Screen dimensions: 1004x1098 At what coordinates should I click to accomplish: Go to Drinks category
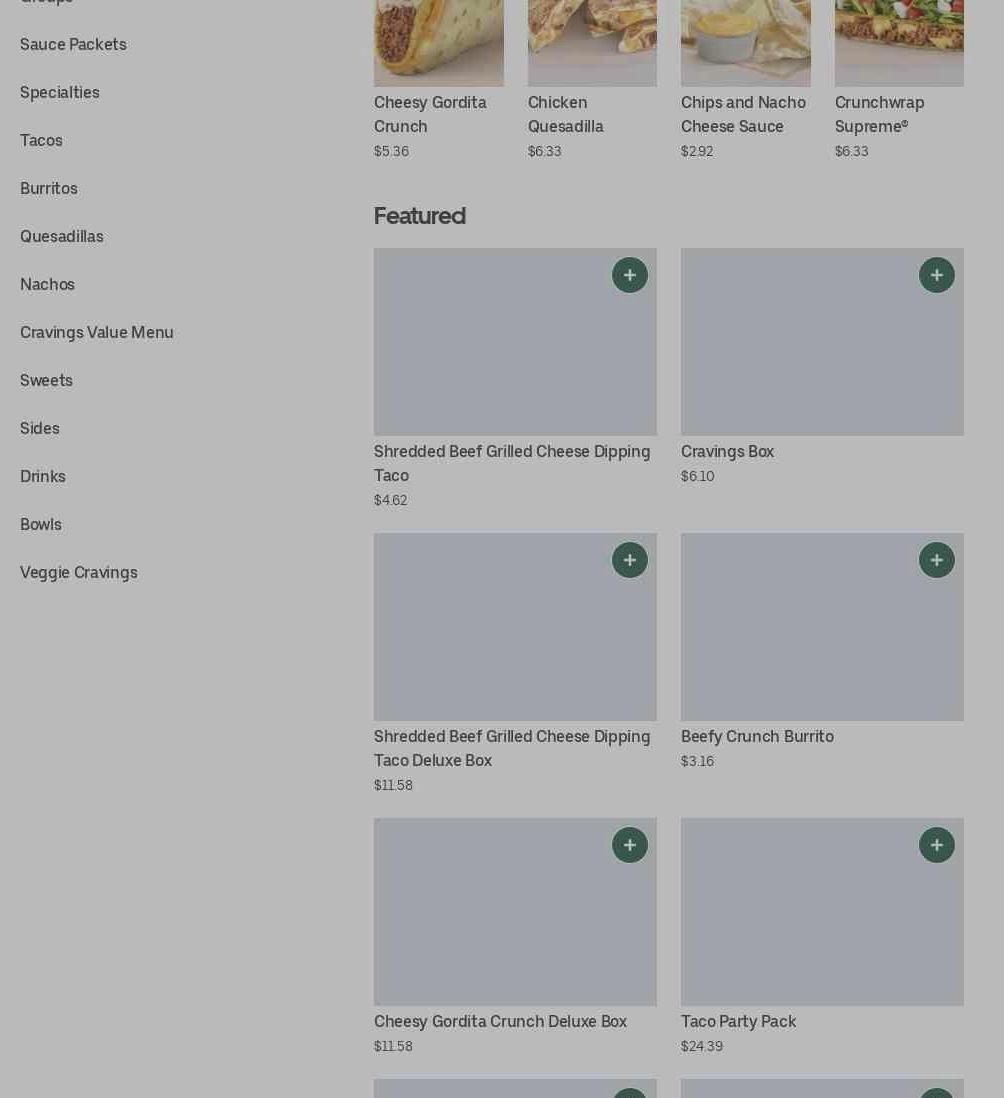coord(43,477)
